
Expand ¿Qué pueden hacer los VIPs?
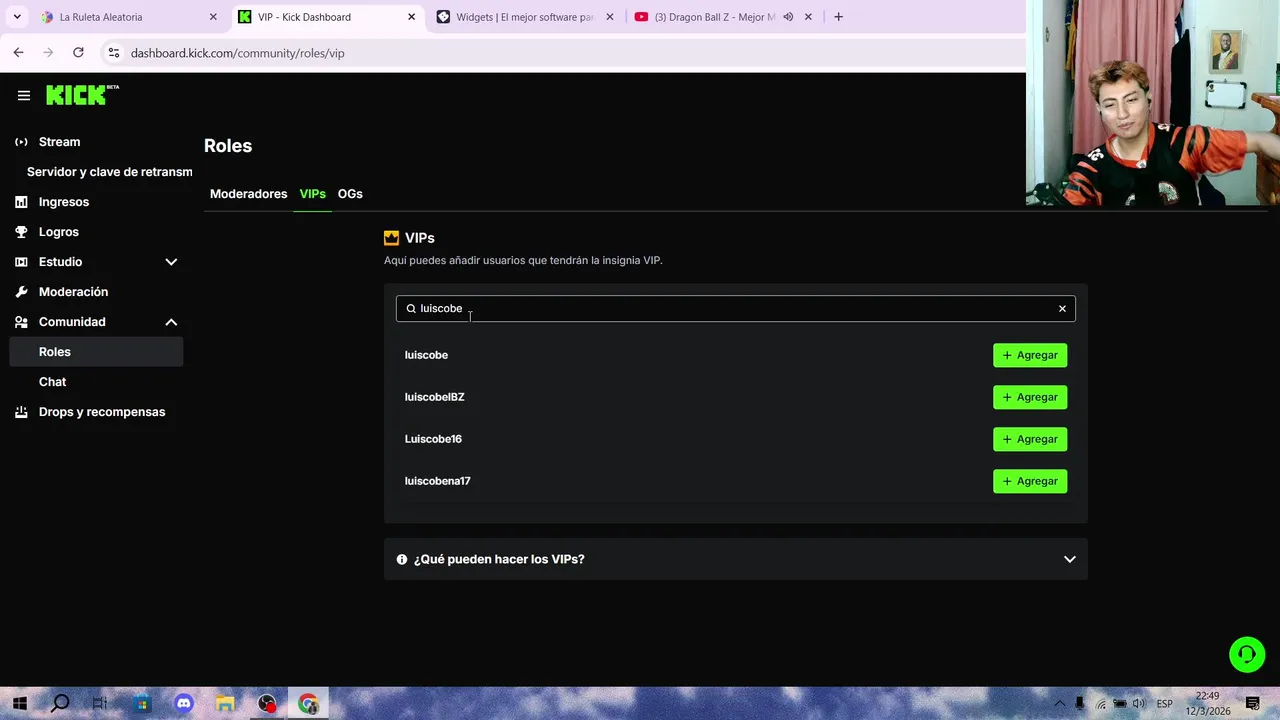pos(736,559)
